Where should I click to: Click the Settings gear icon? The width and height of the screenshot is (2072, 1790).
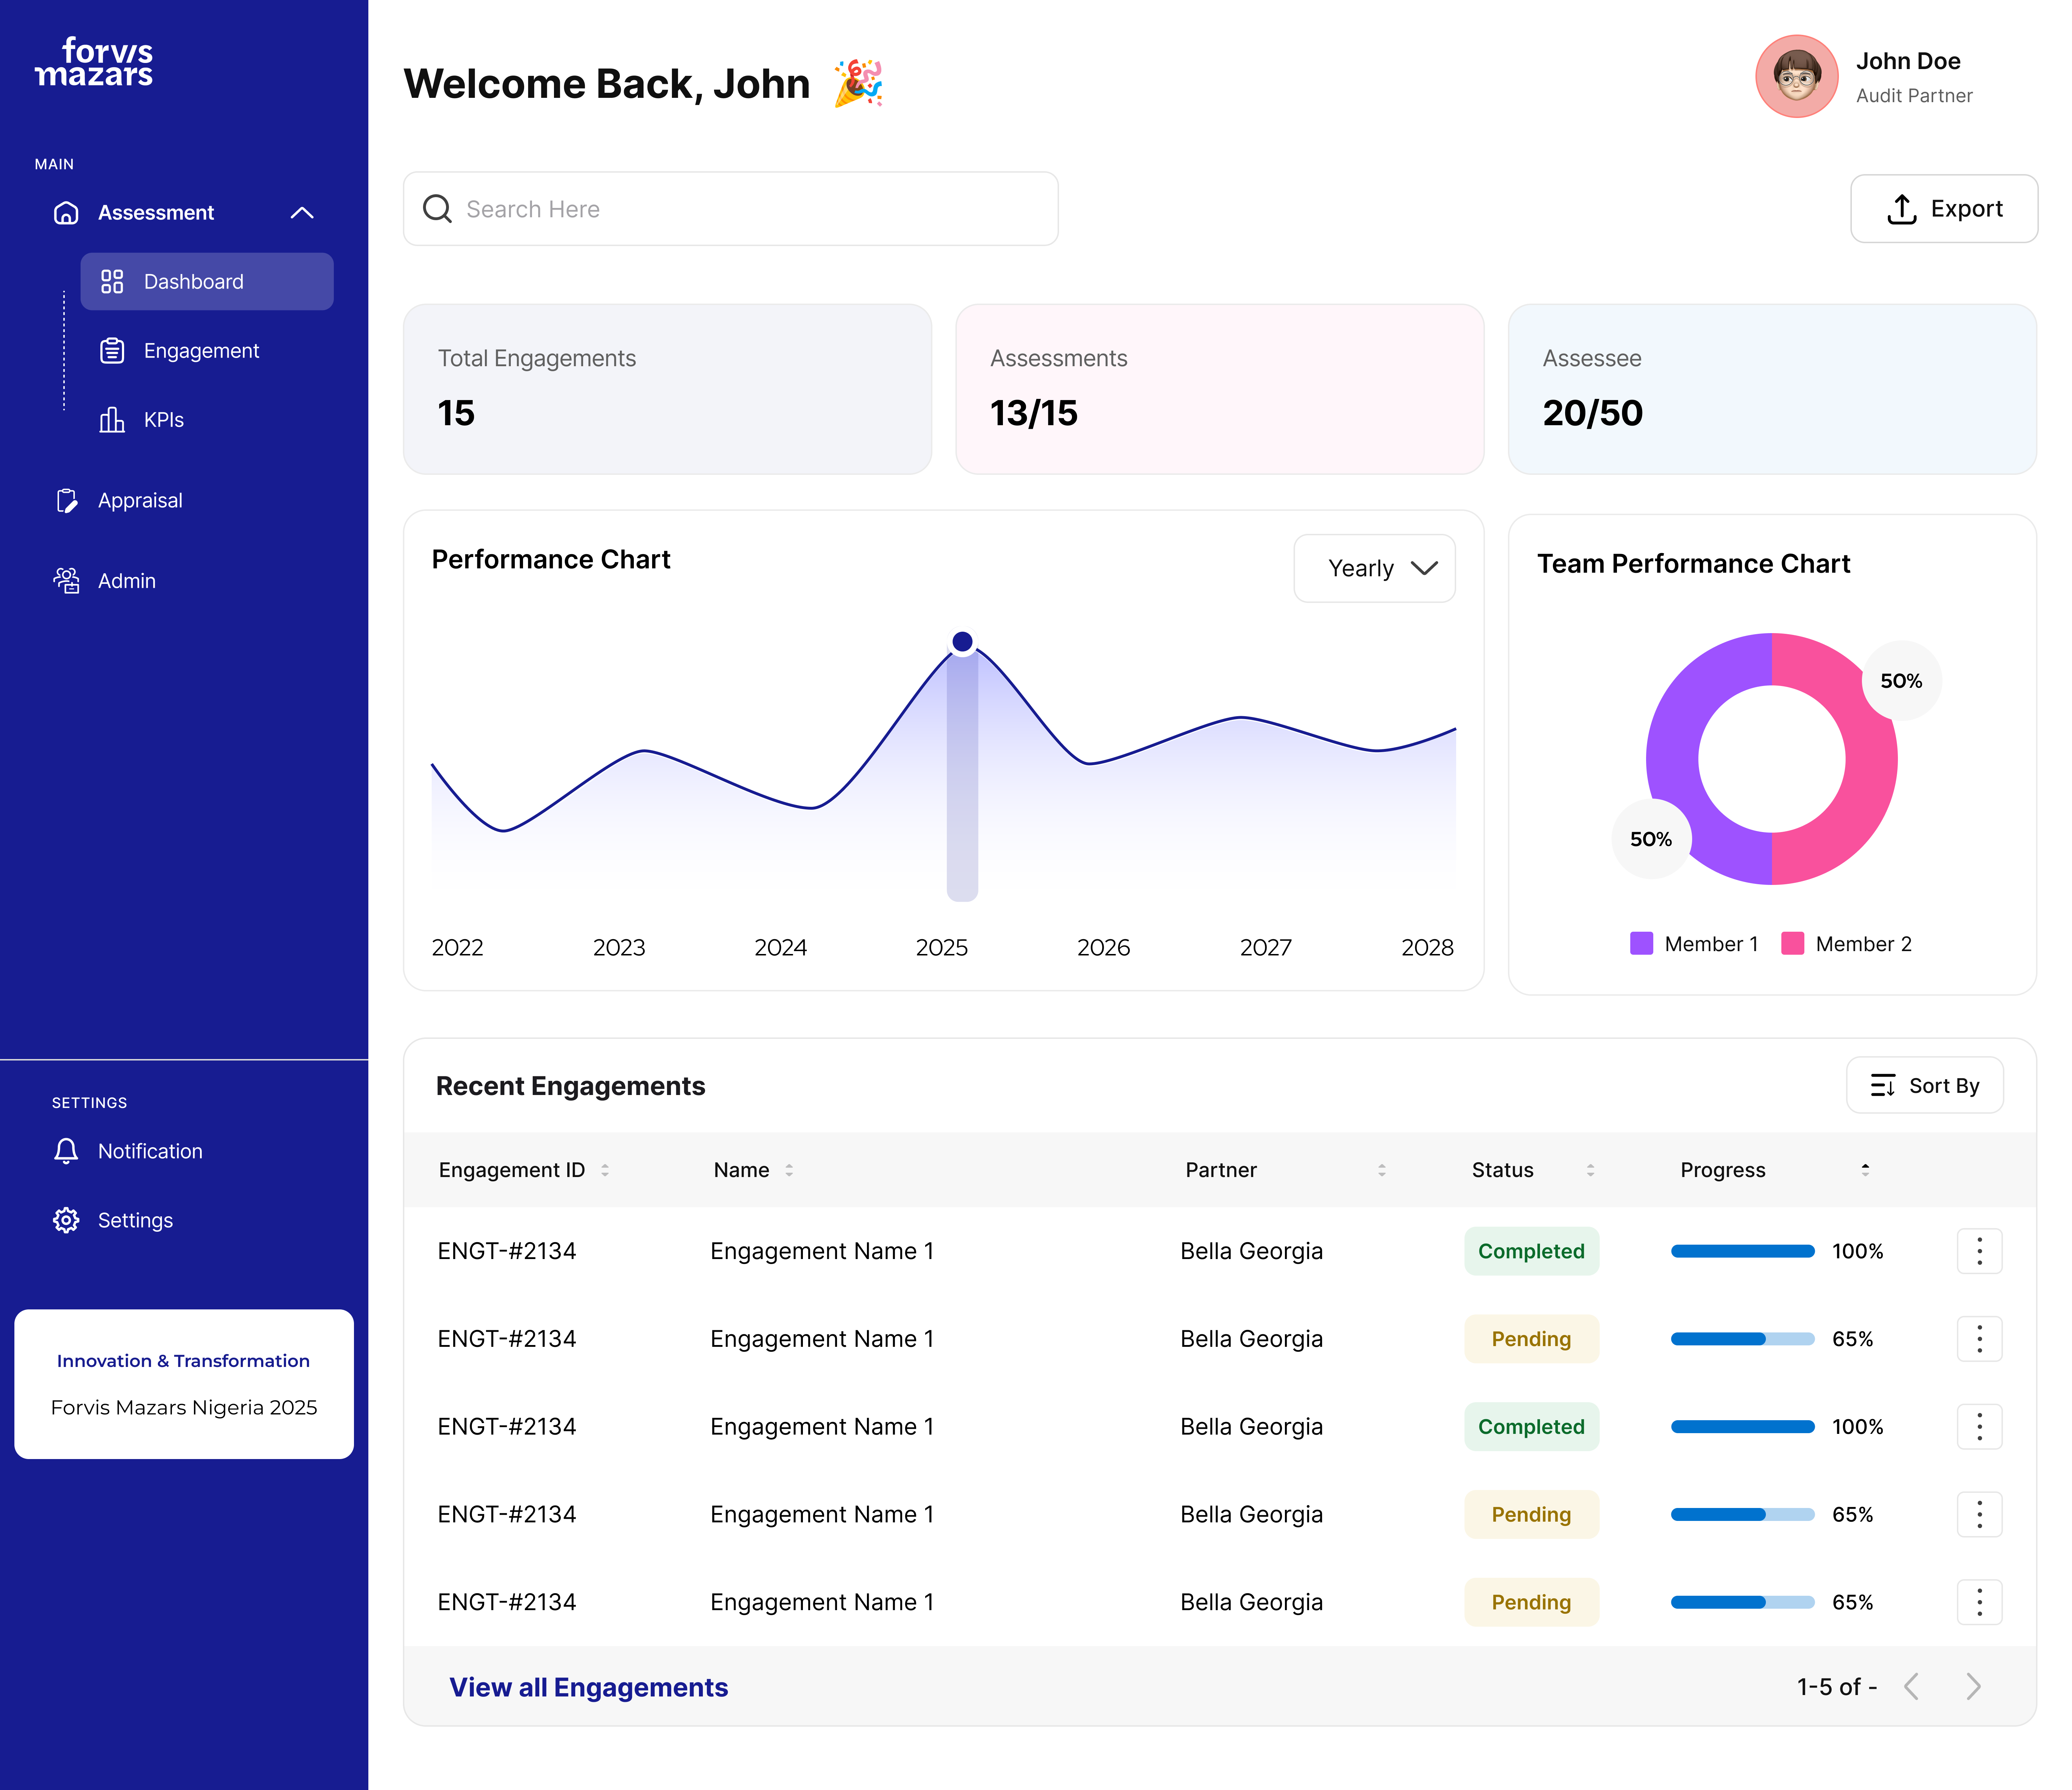pos(66,1220)
